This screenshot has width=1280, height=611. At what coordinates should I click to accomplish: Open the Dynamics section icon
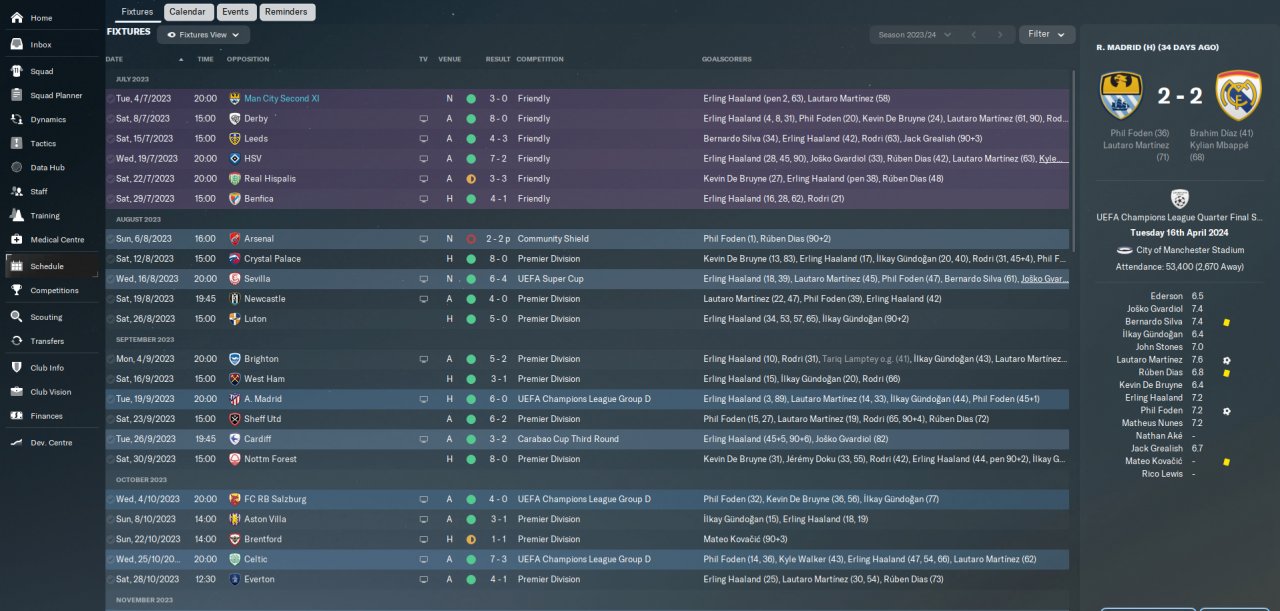(16, 120)
